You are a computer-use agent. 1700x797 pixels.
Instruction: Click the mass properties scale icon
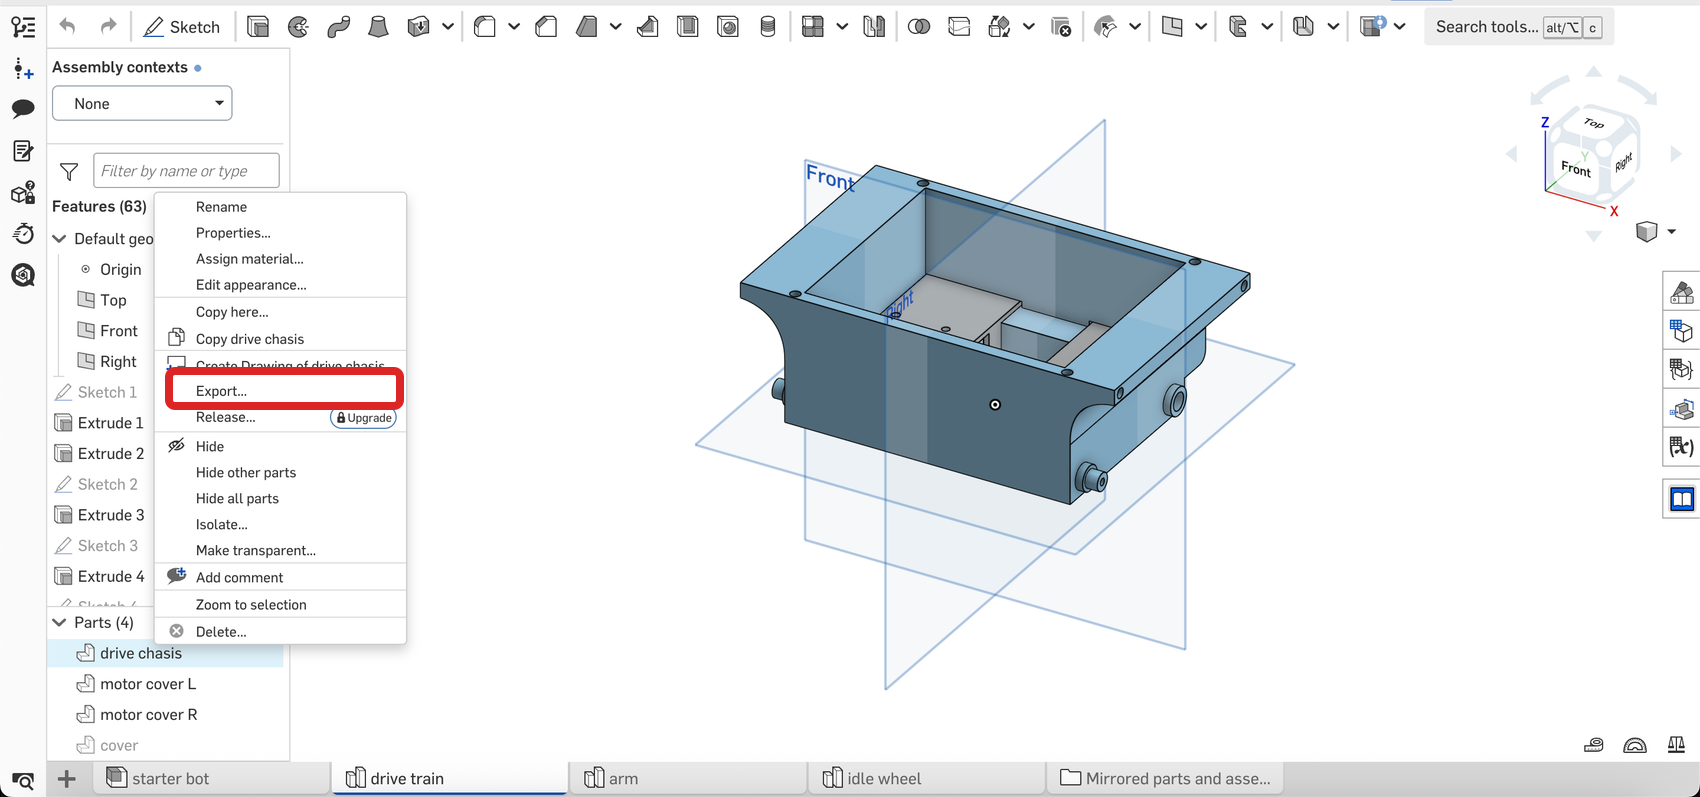coord(1676,745)
